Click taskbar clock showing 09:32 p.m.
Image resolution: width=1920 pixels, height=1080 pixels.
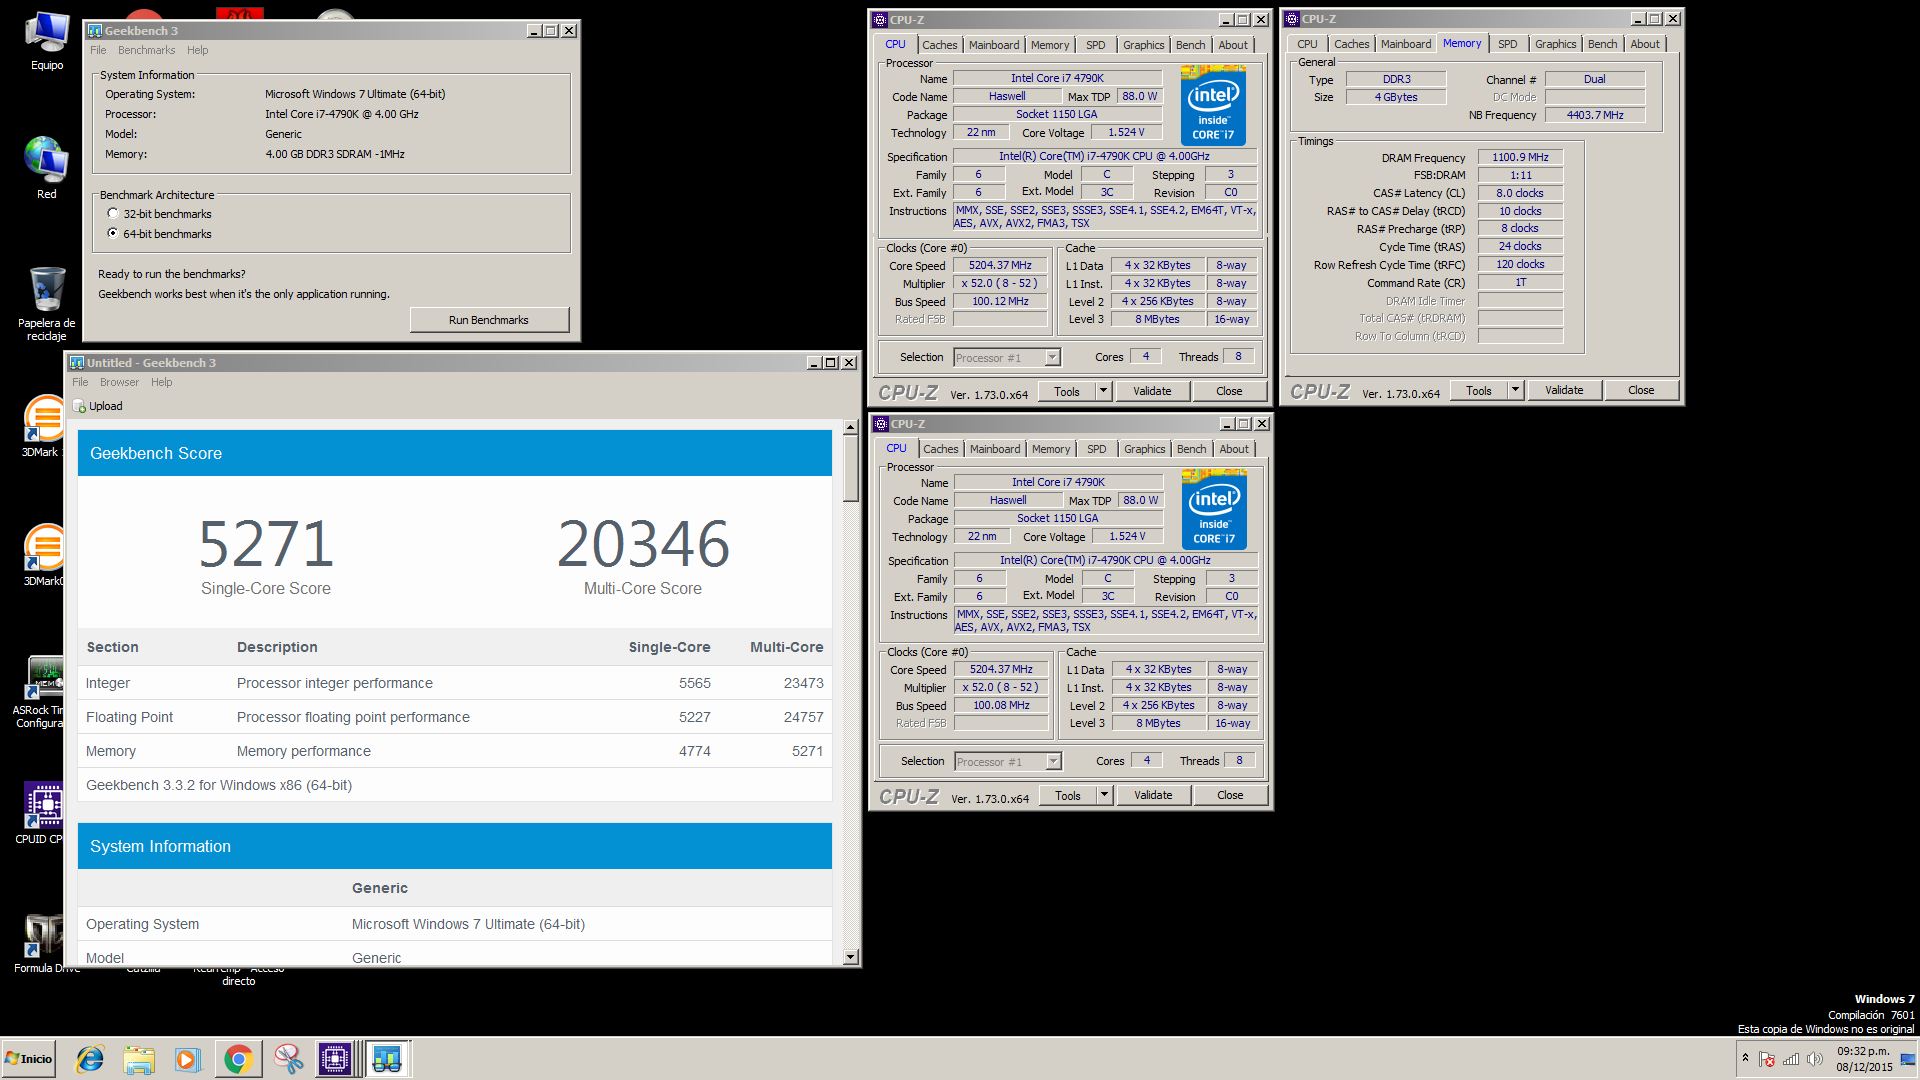(x=1864, y=1059)
